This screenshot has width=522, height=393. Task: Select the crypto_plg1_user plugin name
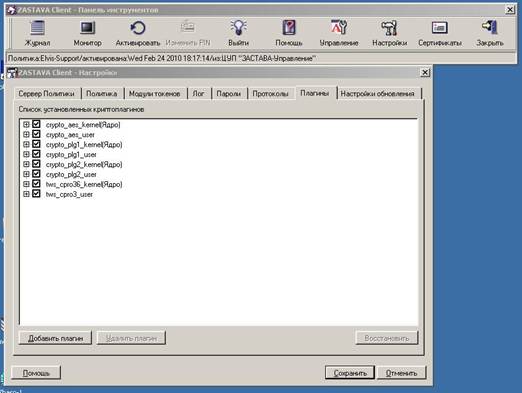click(x=71, y=155)
